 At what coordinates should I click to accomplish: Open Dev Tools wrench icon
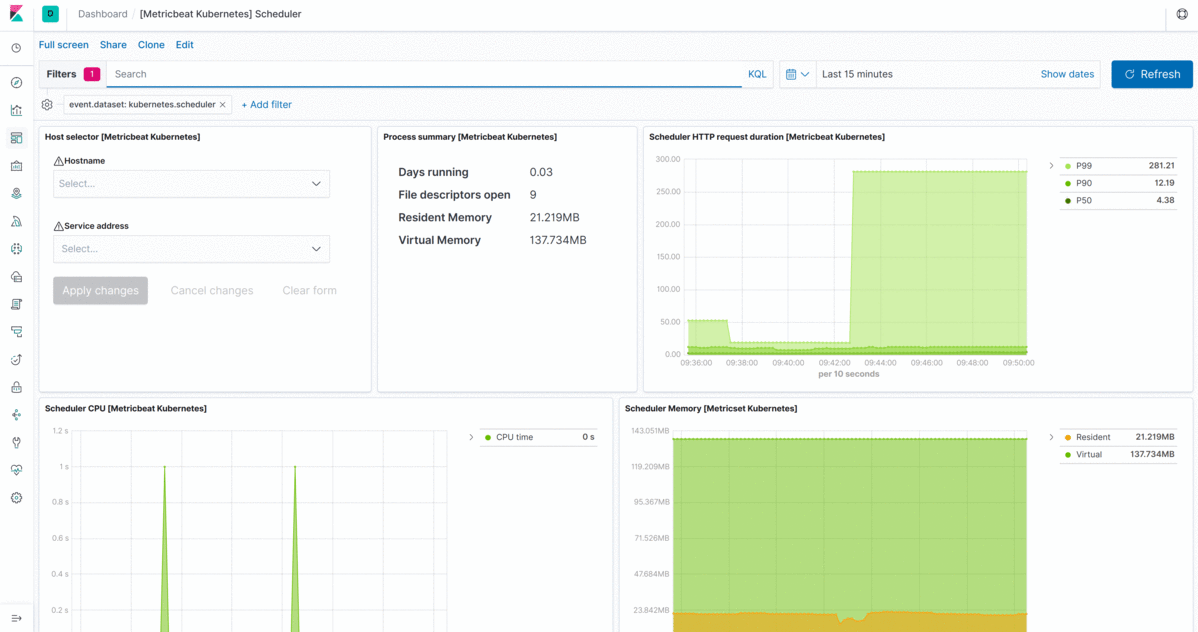16,442
